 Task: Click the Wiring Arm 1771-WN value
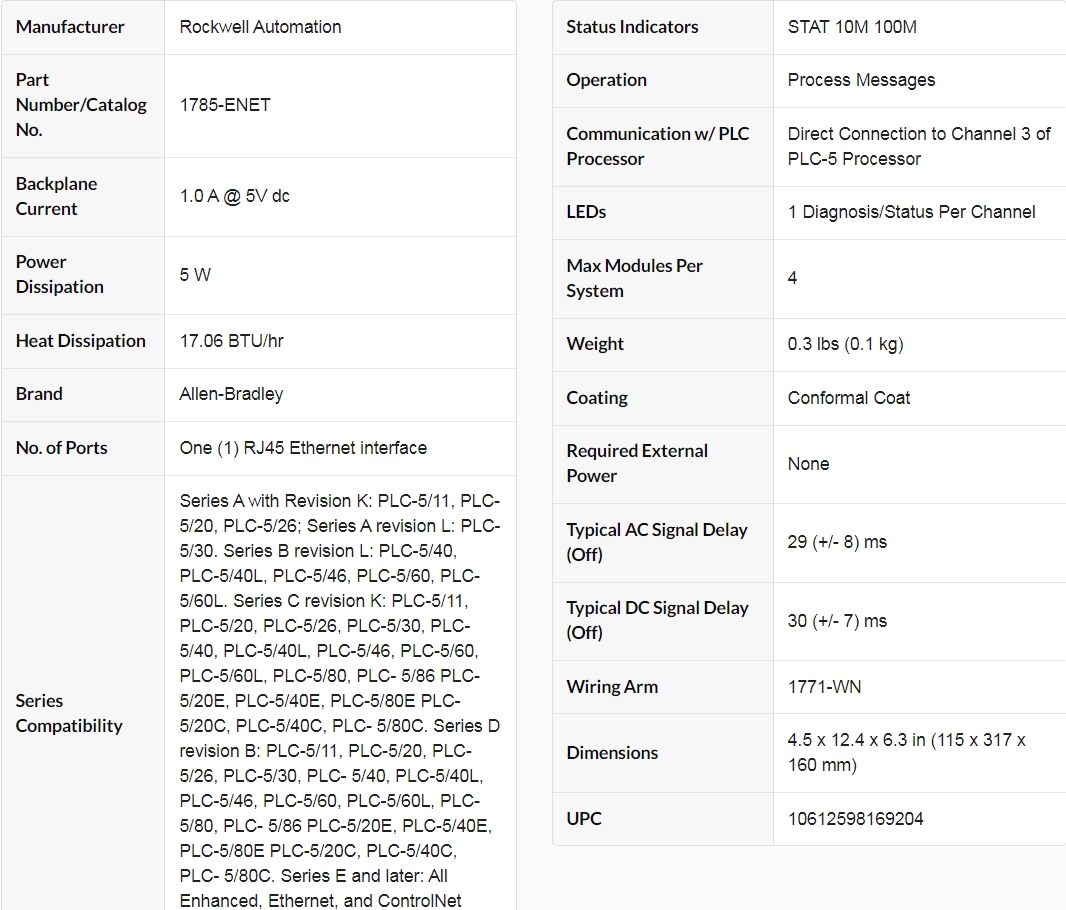(824, 687)
